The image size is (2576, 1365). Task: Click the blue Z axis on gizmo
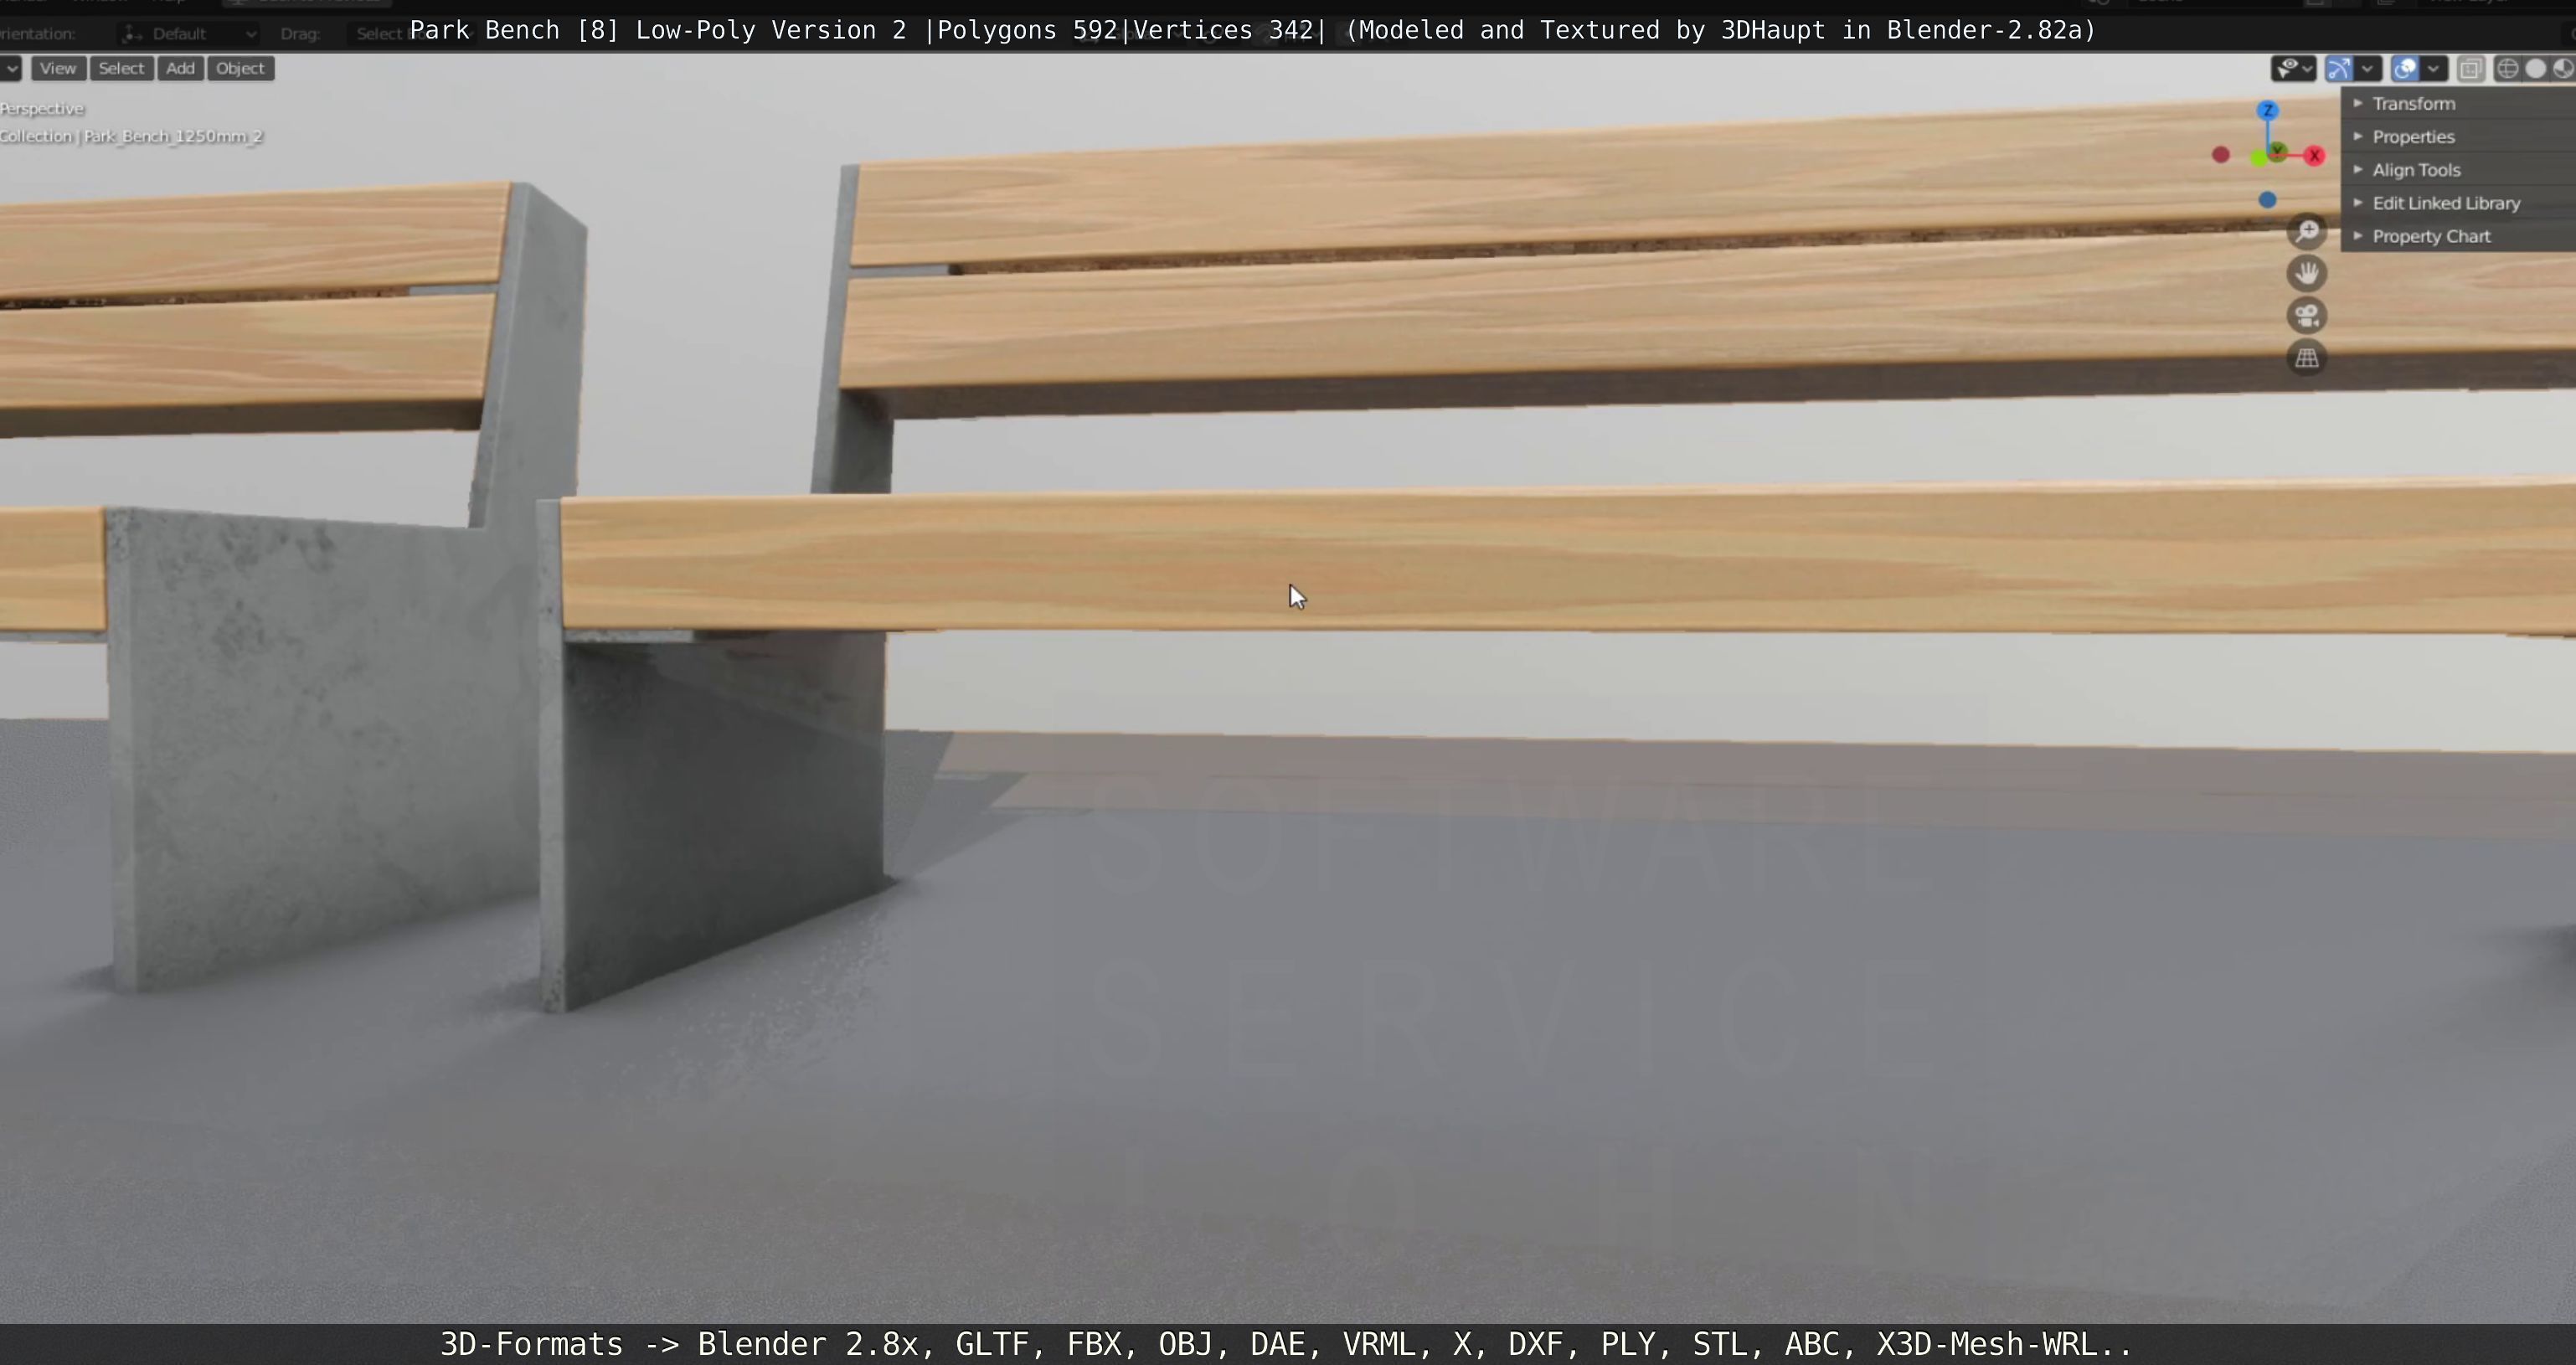2267,110
